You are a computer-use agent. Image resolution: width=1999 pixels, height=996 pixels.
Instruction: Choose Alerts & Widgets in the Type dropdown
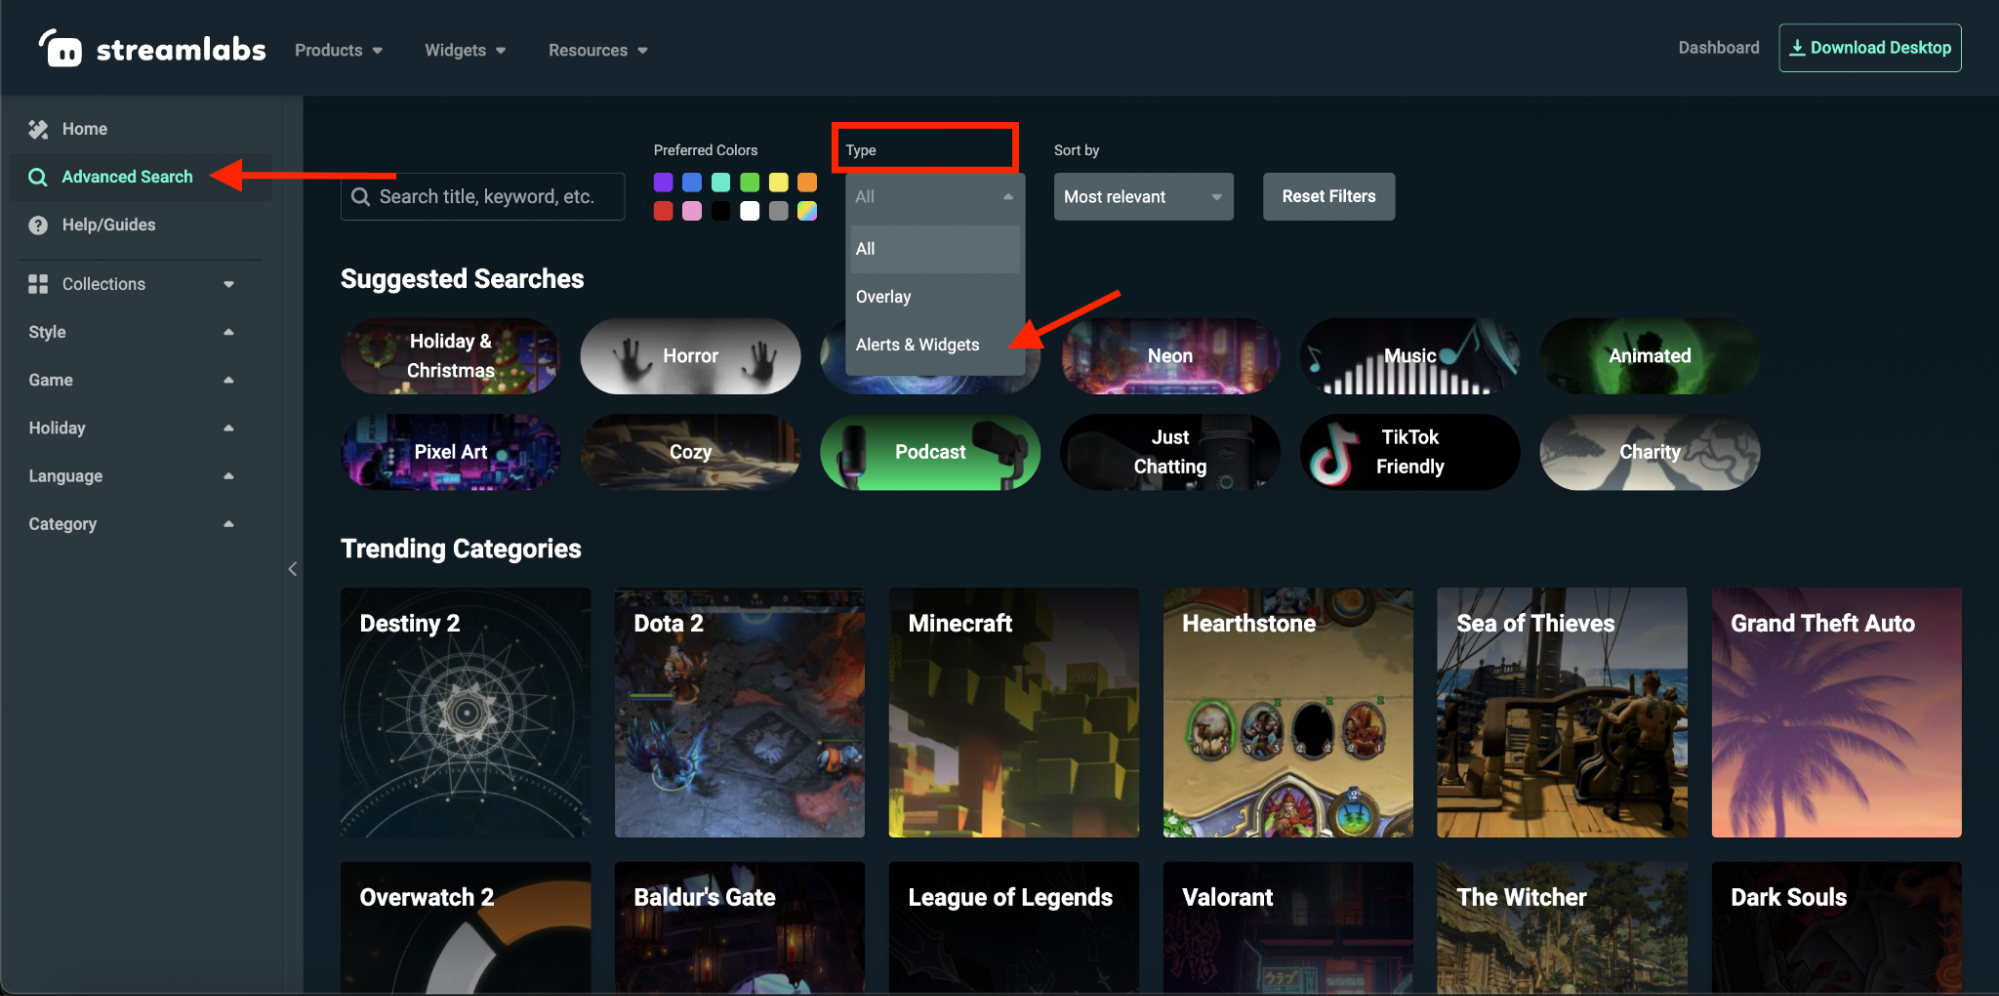(916, 344)
